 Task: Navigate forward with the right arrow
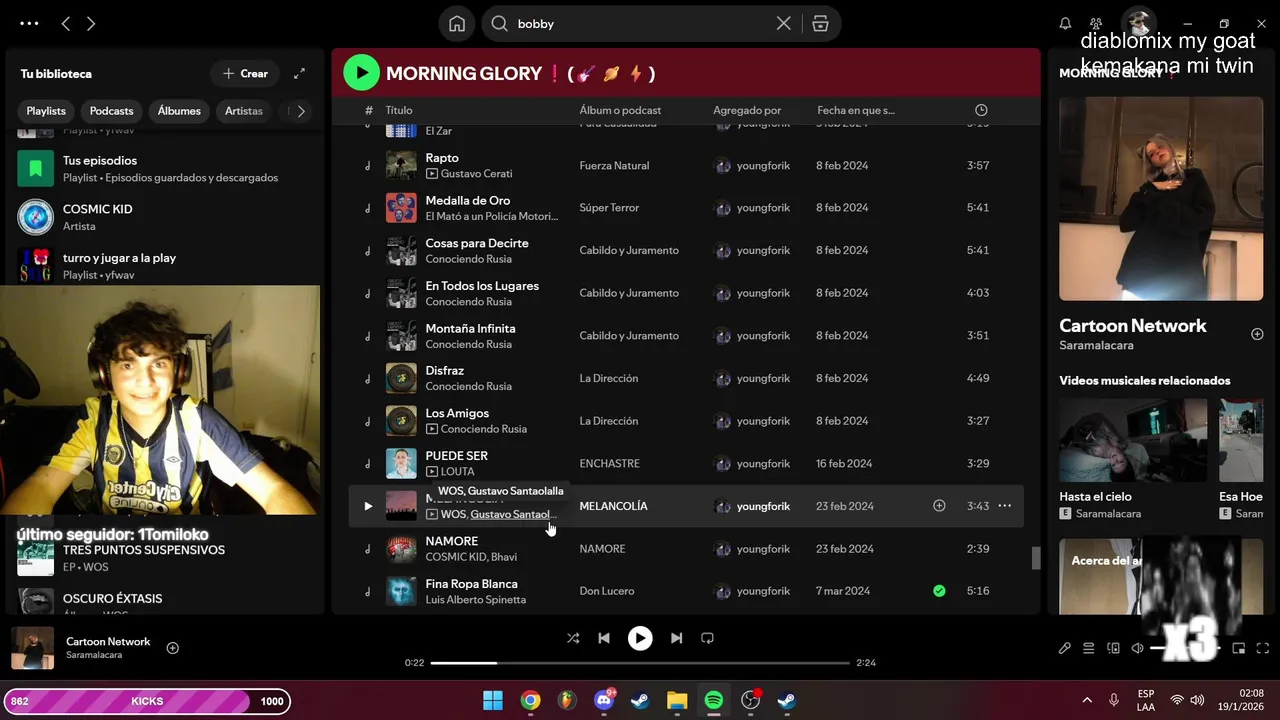pos(91,23)
